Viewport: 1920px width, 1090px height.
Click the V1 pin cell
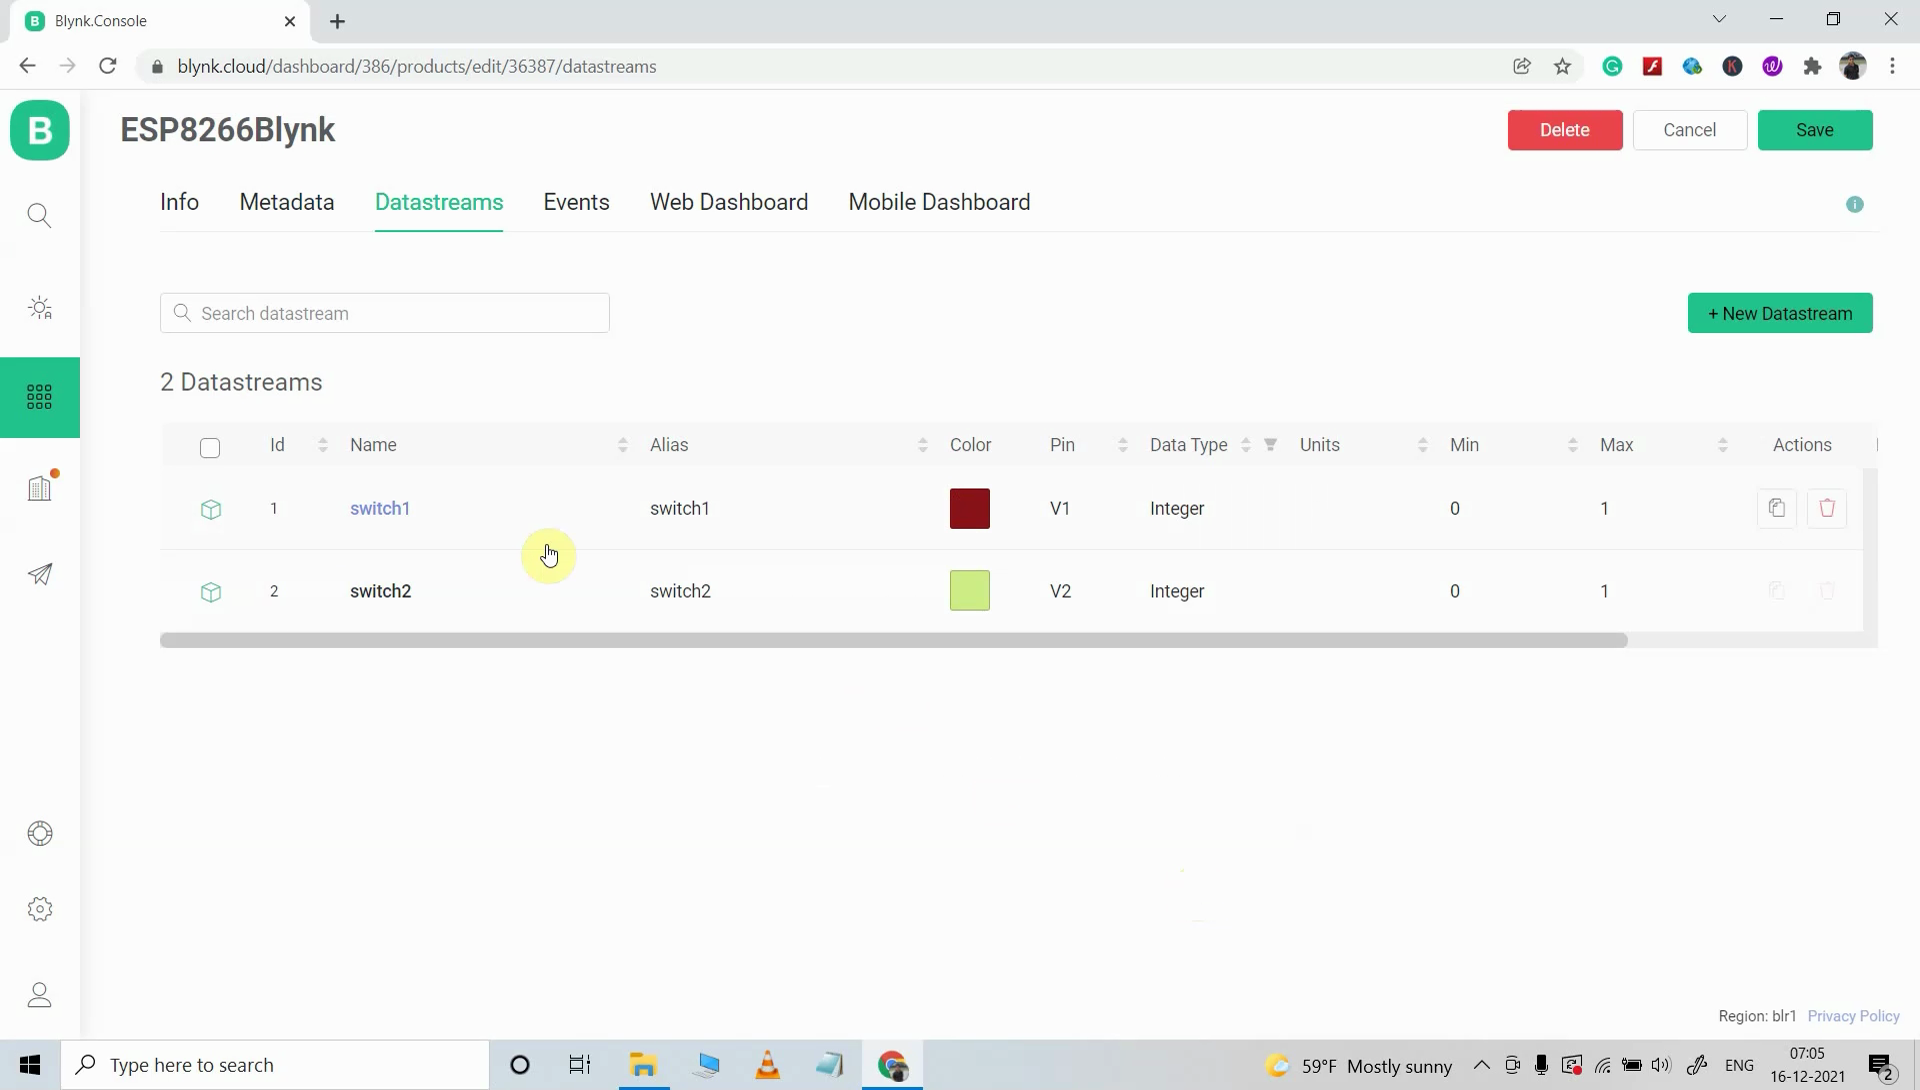1060,508
